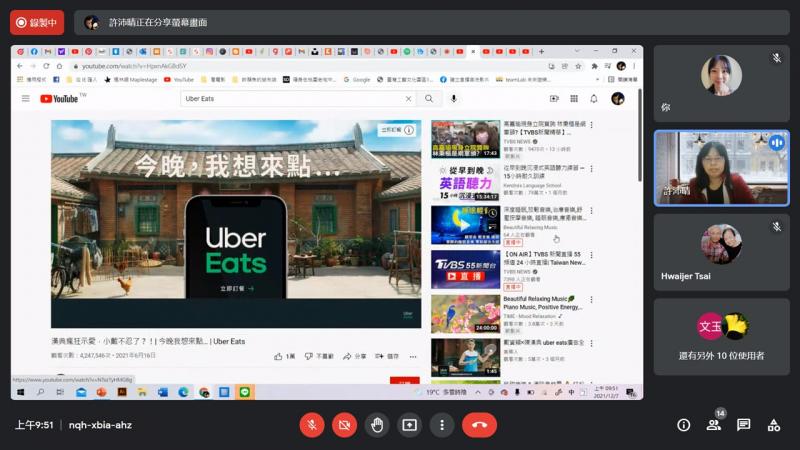Viewport: 800px width, 450px height.
Task: Open meeting details info icon
Action: click(x=684, y=424)
